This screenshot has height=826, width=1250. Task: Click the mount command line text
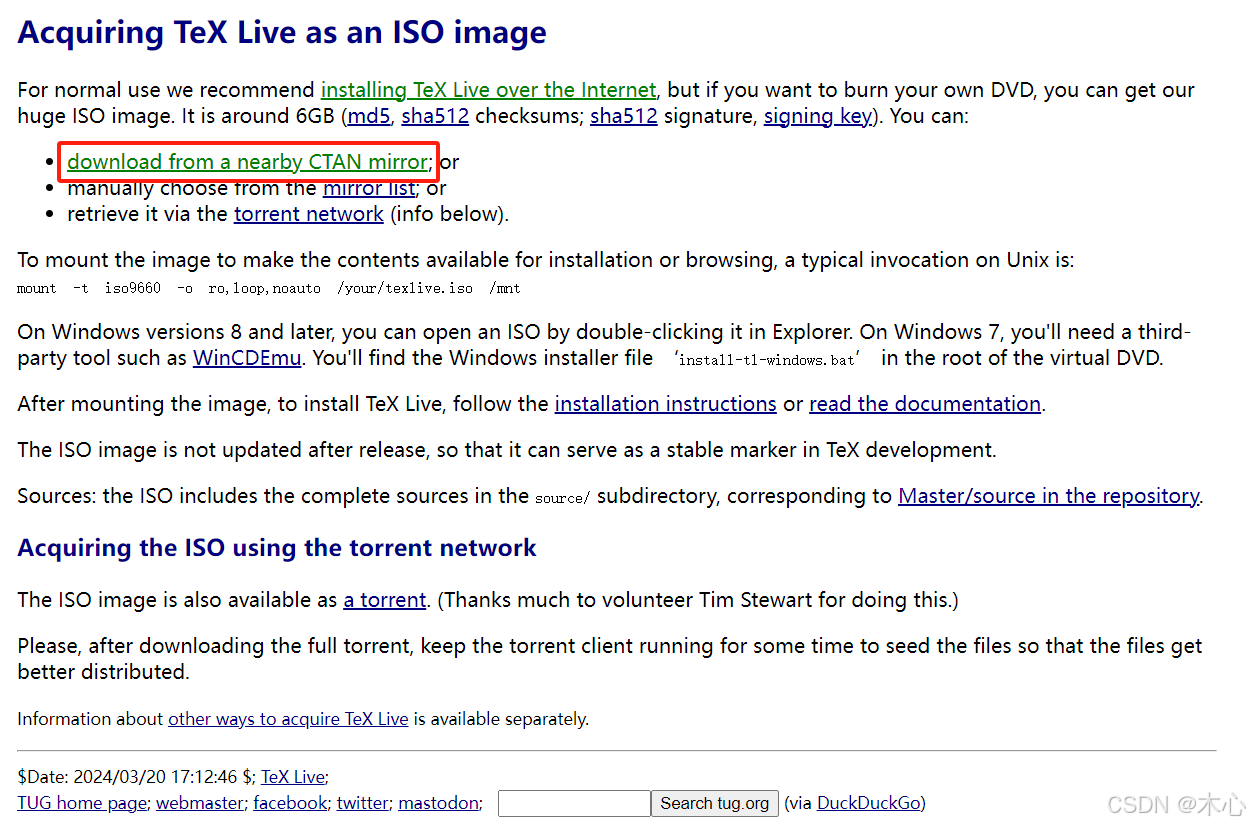(x=269, y=288)
